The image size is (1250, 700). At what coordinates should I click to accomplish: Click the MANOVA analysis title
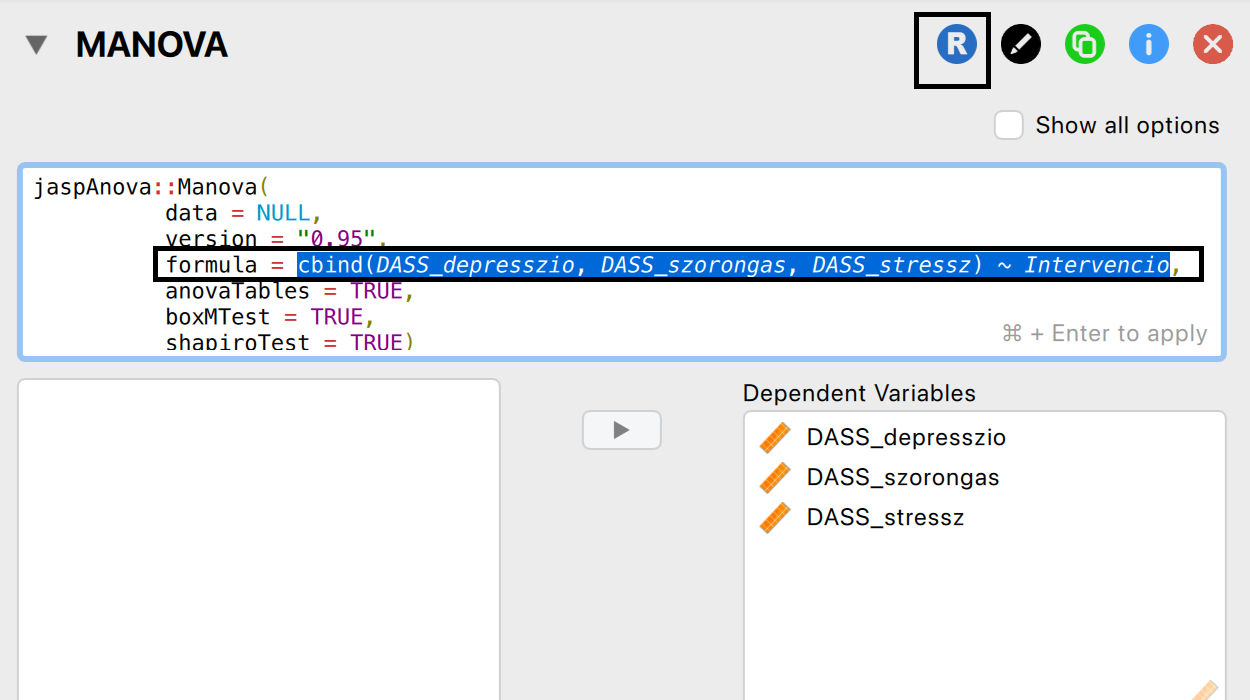[x=152, y=45]
